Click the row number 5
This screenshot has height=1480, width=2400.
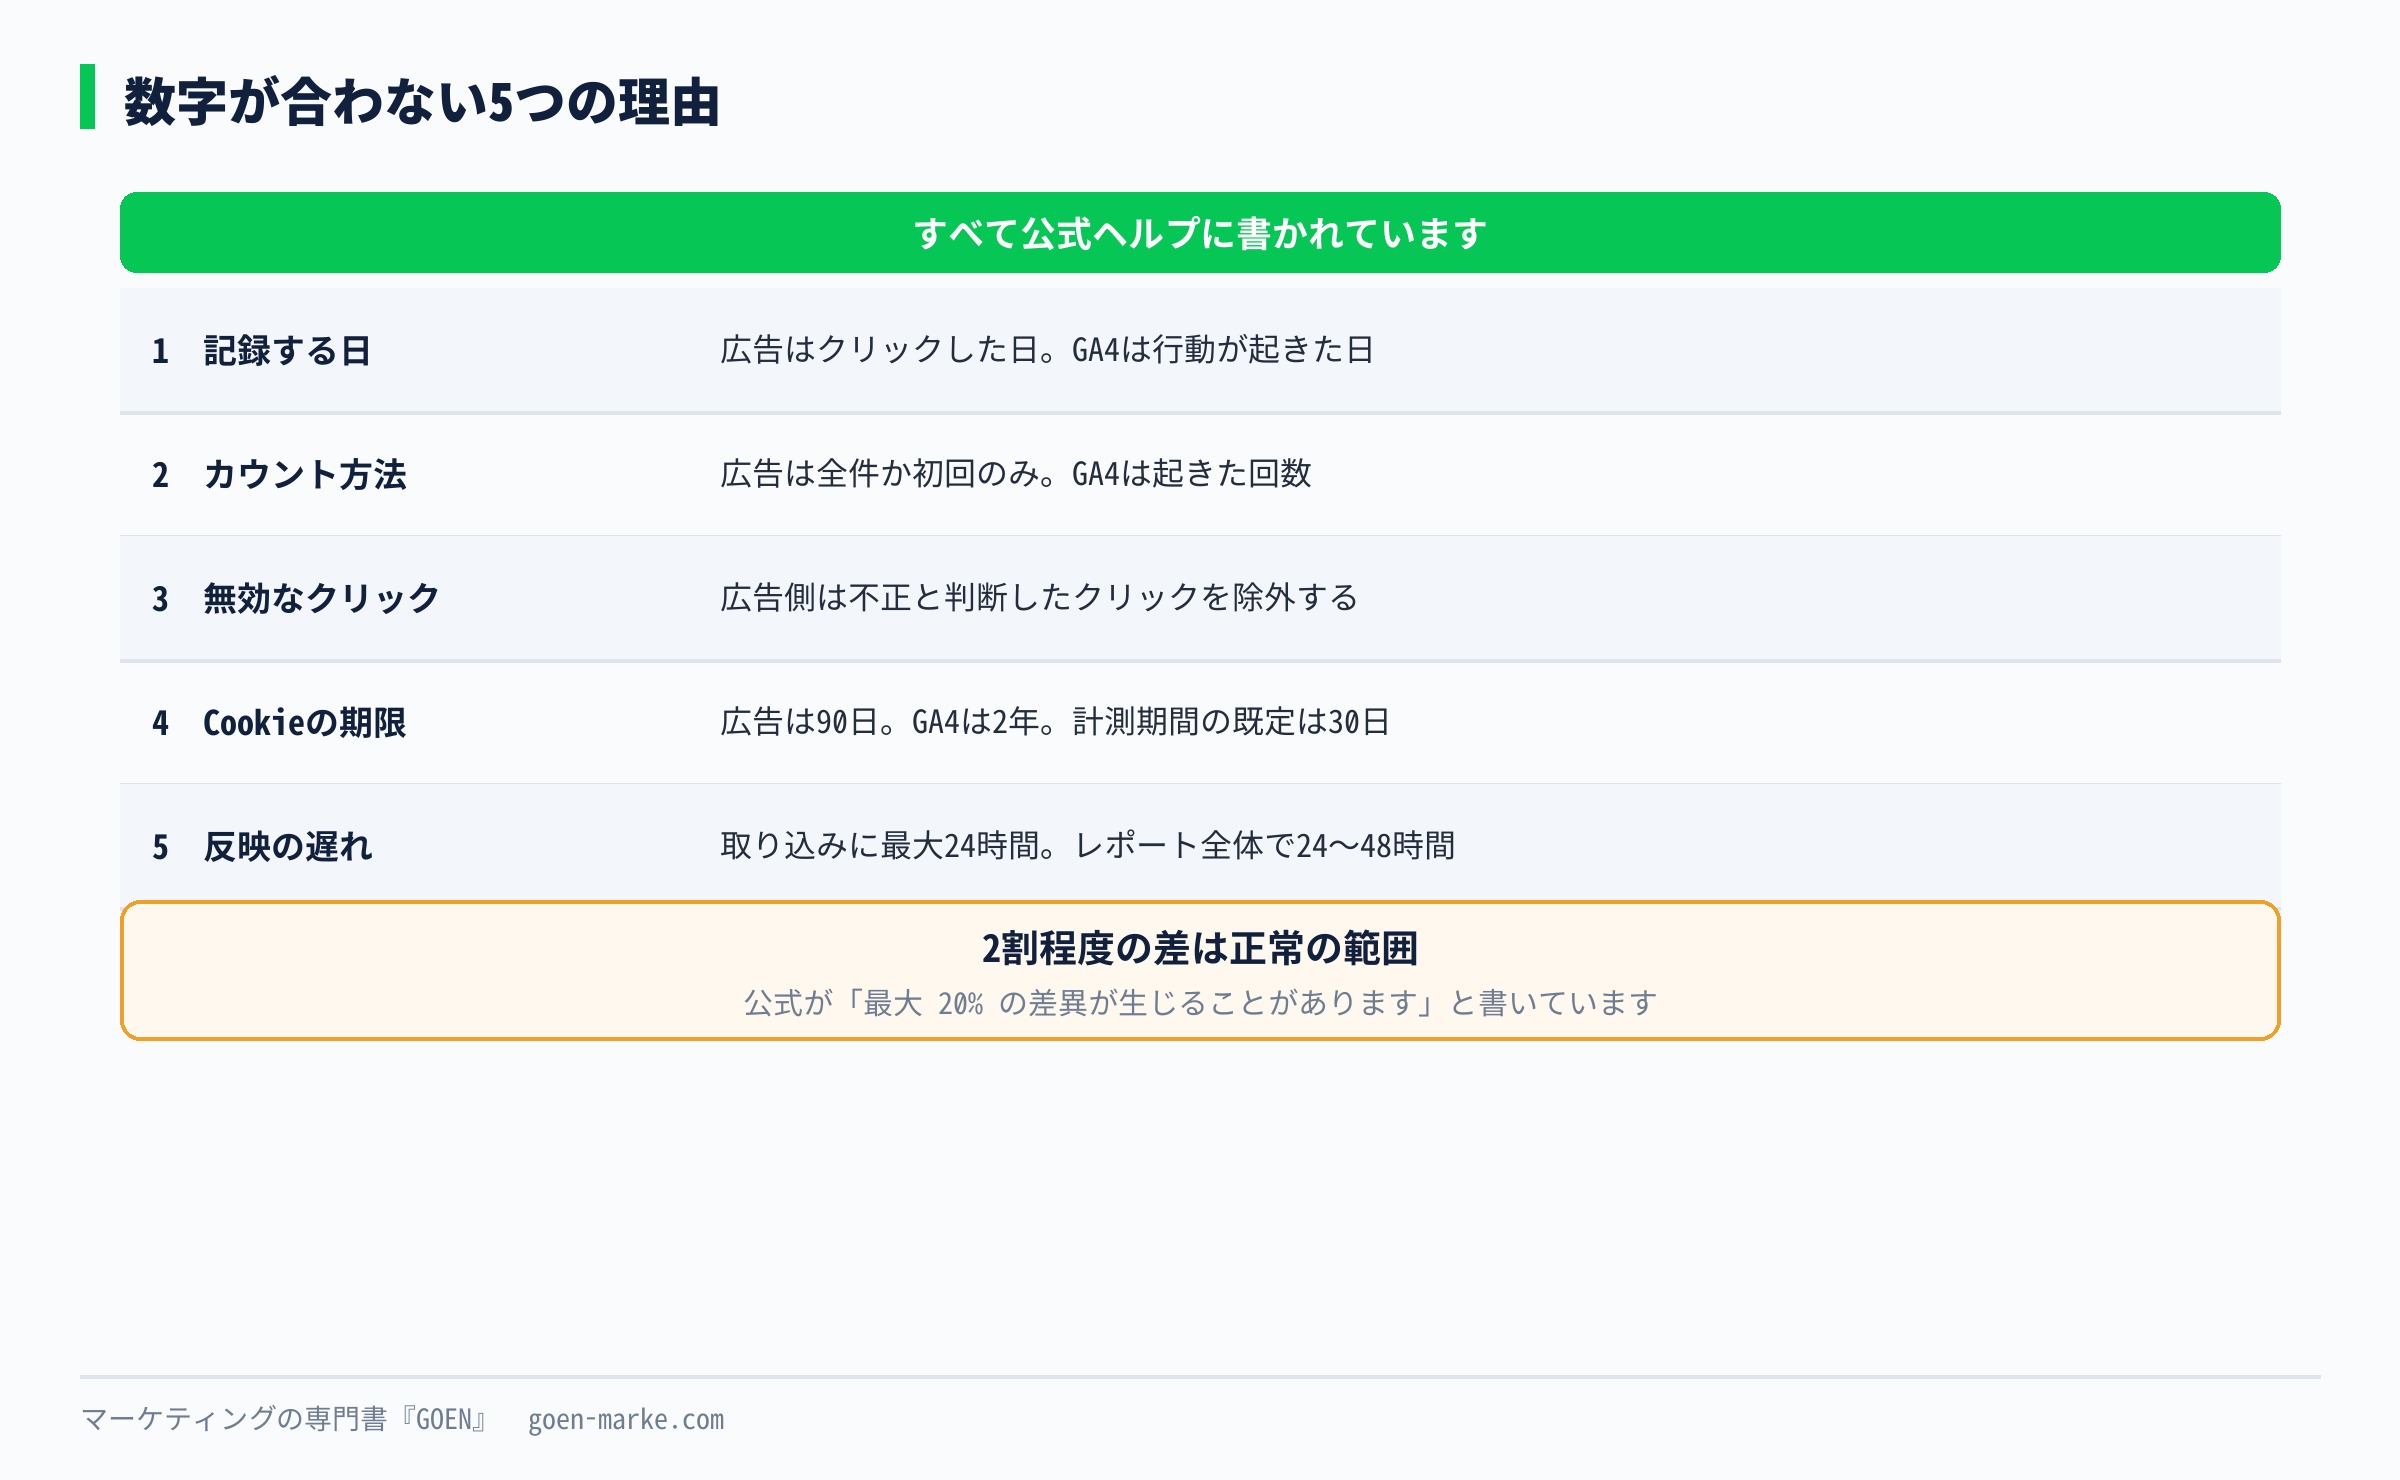[x=160, y=847]
